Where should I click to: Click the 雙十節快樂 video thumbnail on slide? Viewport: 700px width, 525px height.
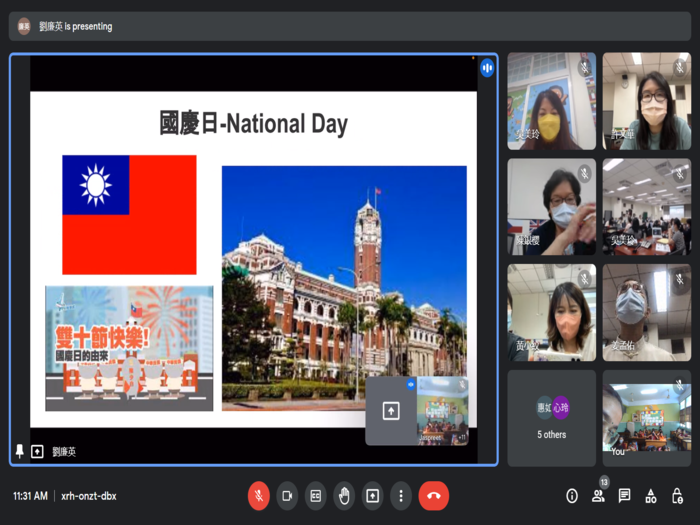click(129, 348)
